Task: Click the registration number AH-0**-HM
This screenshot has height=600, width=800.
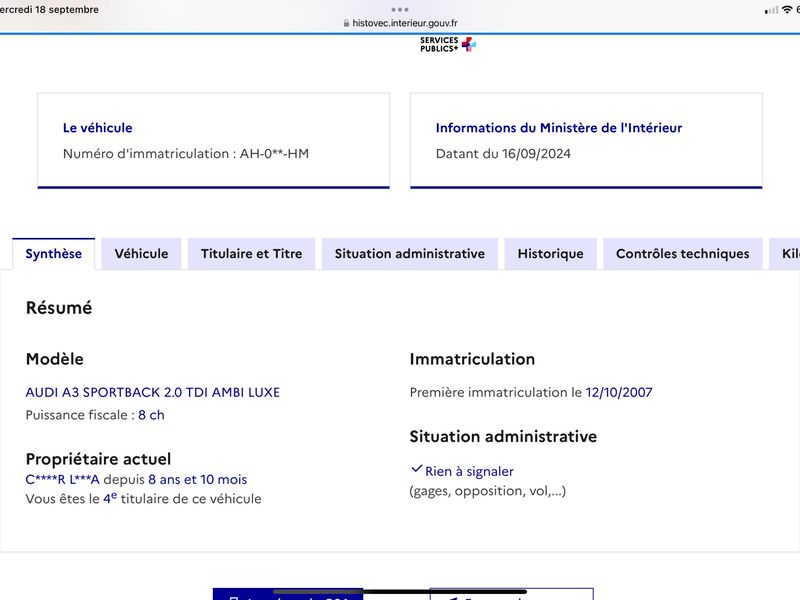Action: (274, 154)
